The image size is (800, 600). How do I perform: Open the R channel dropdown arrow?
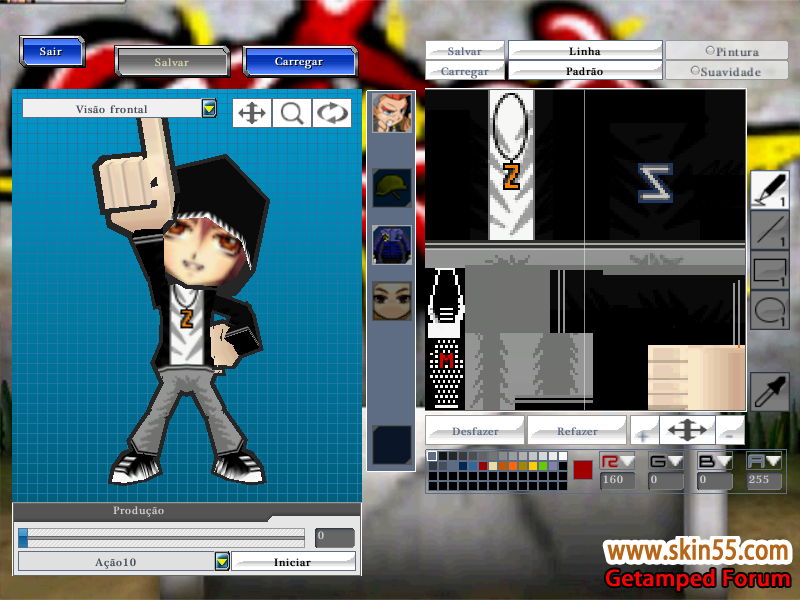pyautogui.click(x=627, y=461)
